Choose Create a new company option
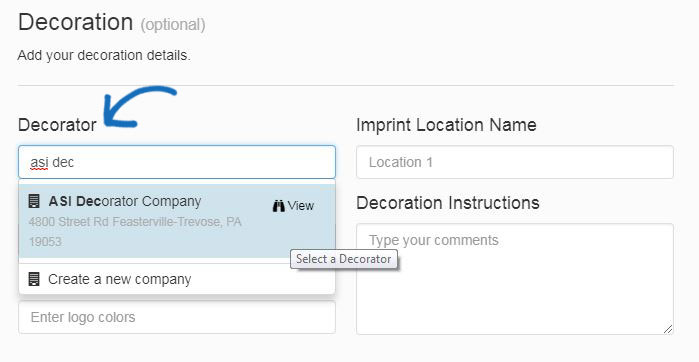The height and width of the screenshot is (362, 699). pos(177,279)
